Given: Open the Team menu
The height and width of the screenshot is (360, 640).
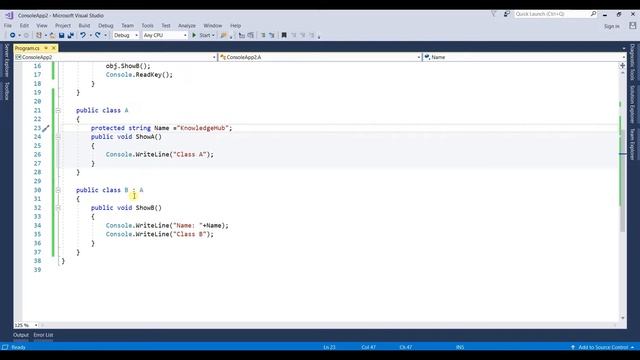Looking at the screenshot, I should (127, 26).
